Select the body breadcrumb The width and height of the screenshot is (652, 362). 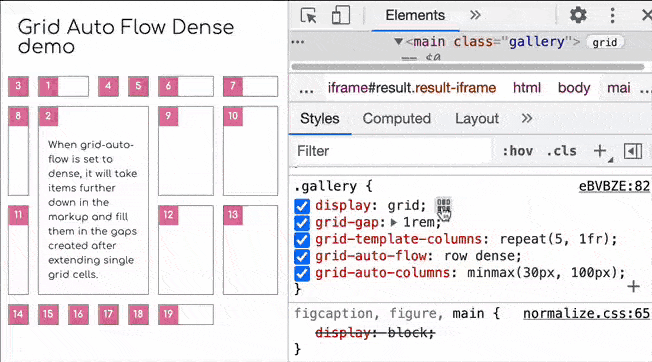tap(574, 88)
